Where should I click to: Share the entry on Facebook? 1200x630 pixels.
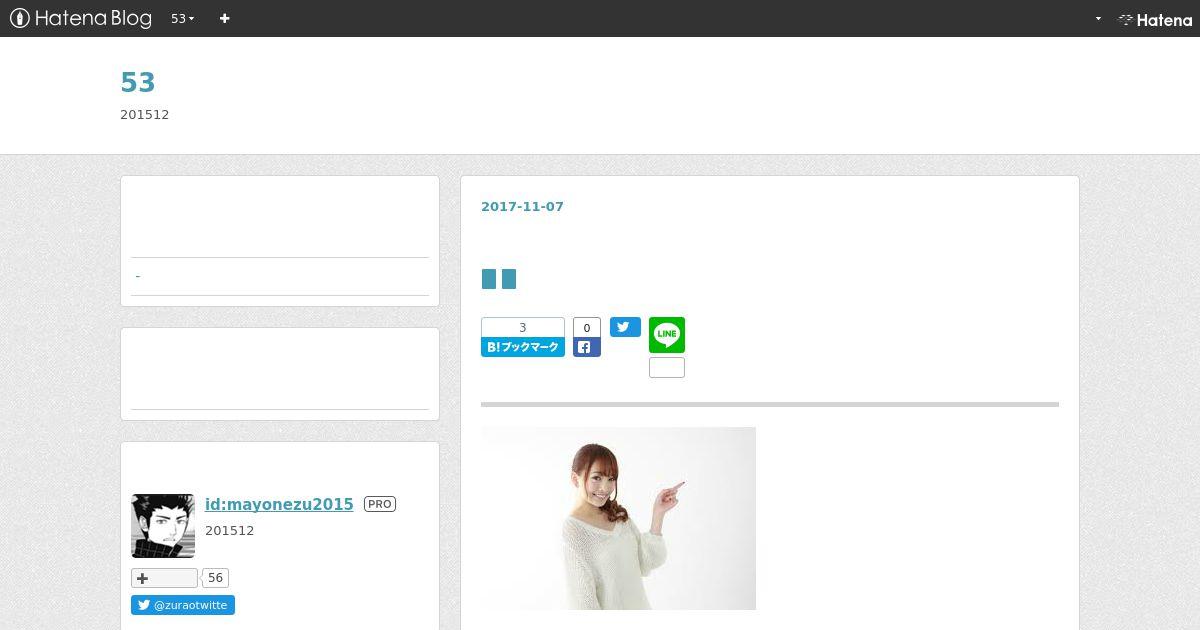587,348
